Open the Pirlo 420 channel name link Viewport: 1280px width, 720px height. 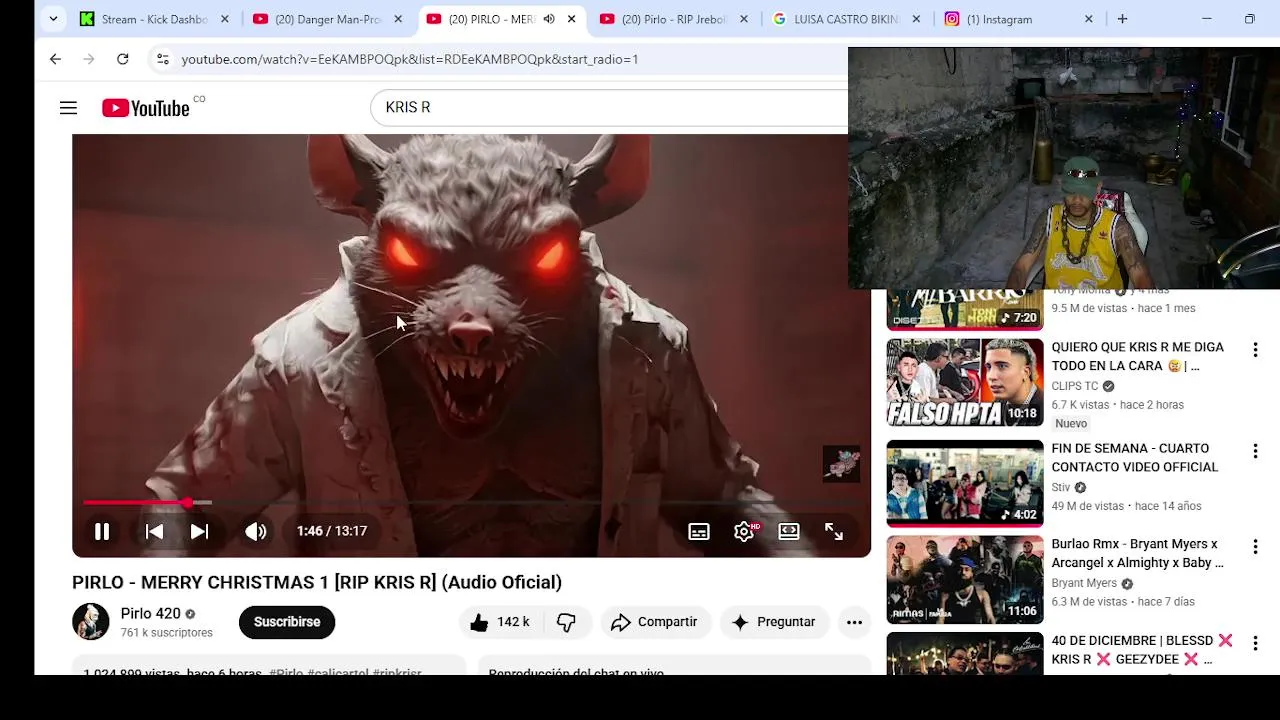[151, 613]
